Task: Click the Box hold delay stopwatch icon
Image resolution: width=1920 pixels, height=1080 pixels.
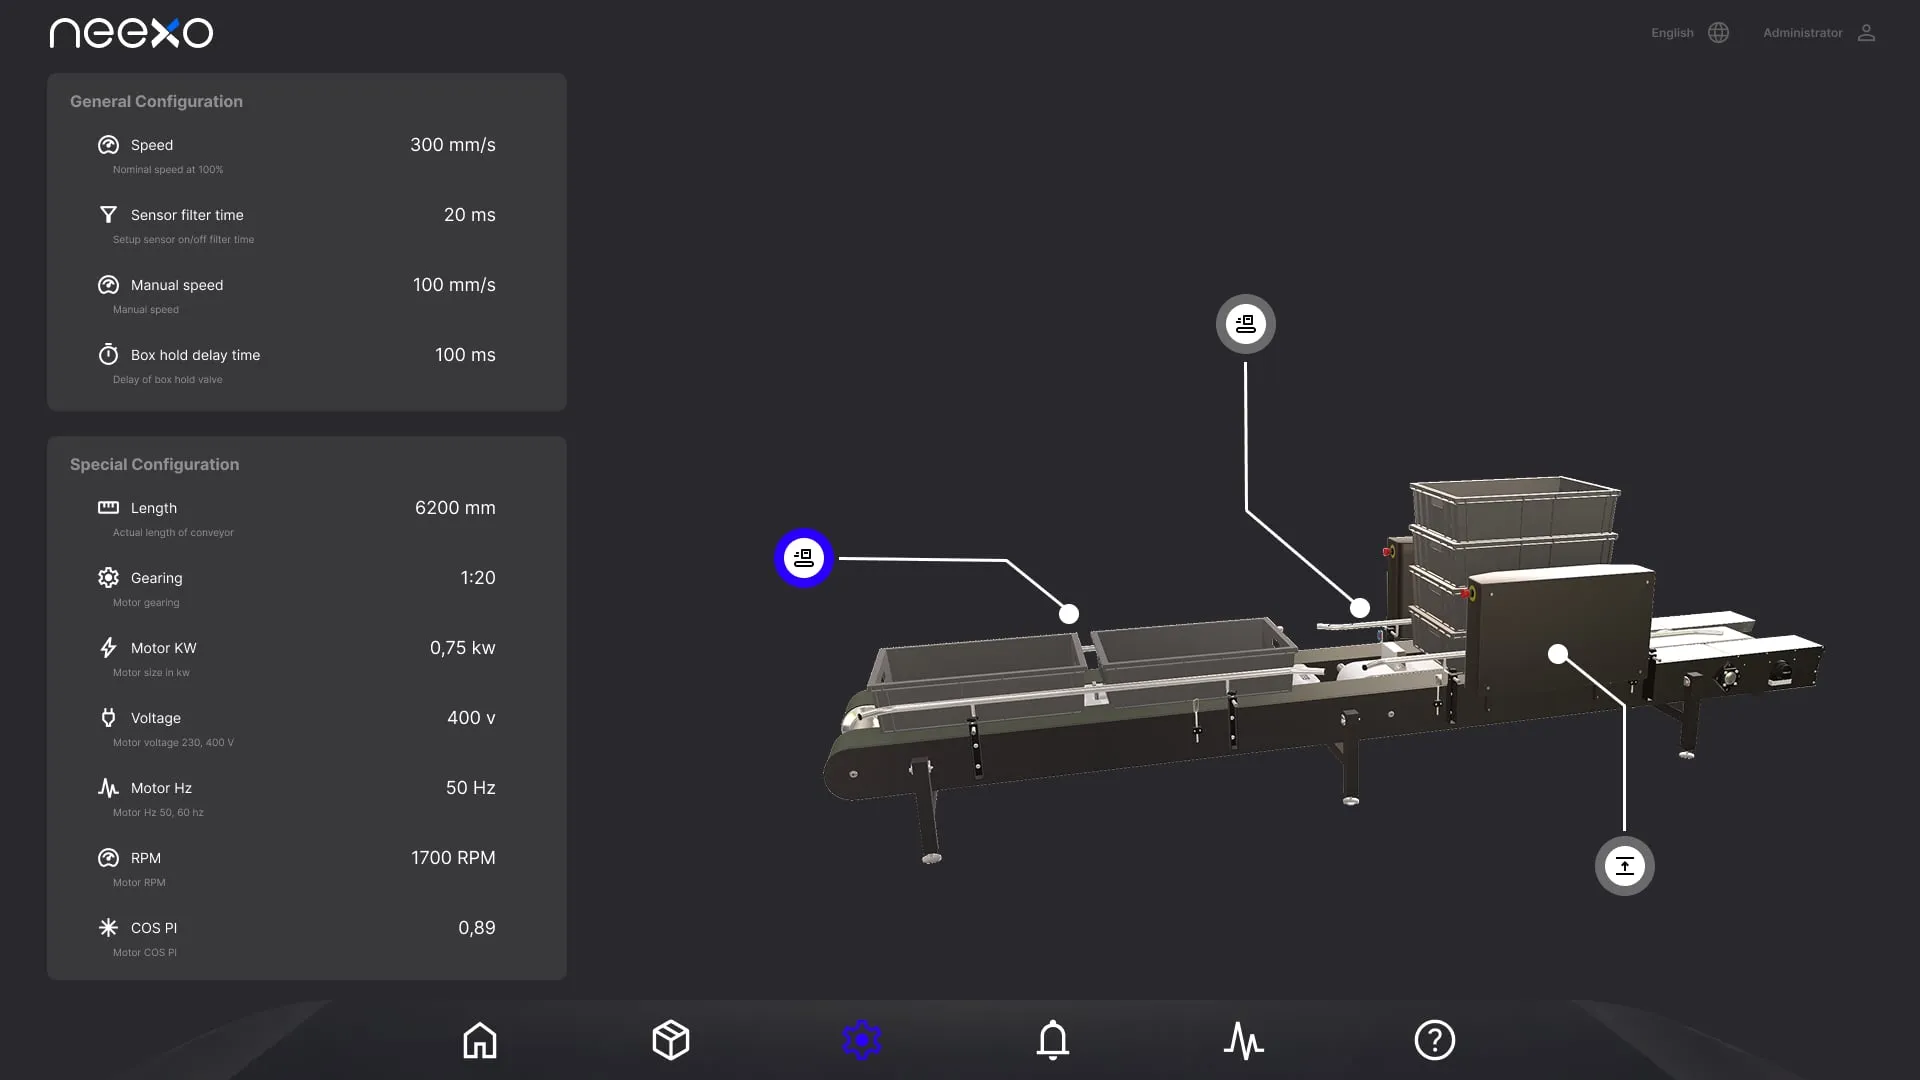Action: pyautogui.click(x=108, y=354)
